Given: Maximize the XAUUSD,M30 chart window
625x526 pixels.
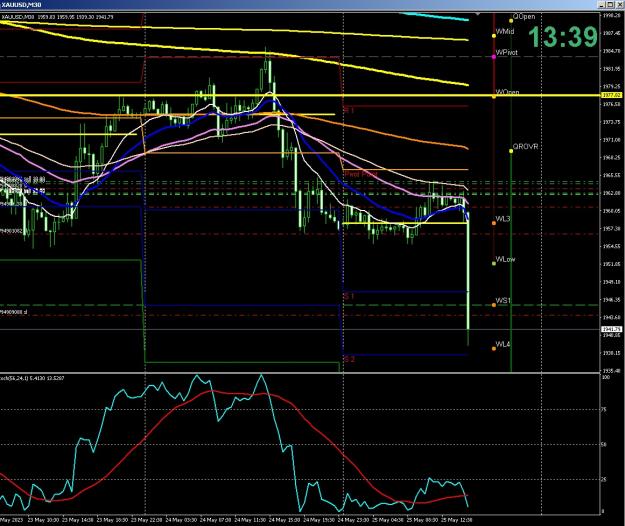Looking at the screenshot, I should coord(611,5).
